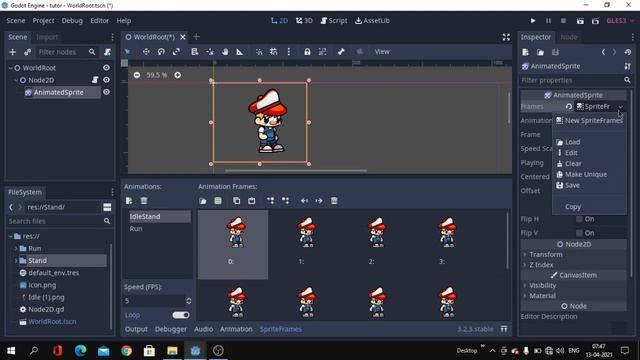Enable the Flip V checkbox
The height and width of the screenshot is (360, 640).
[x=579, y=233]
